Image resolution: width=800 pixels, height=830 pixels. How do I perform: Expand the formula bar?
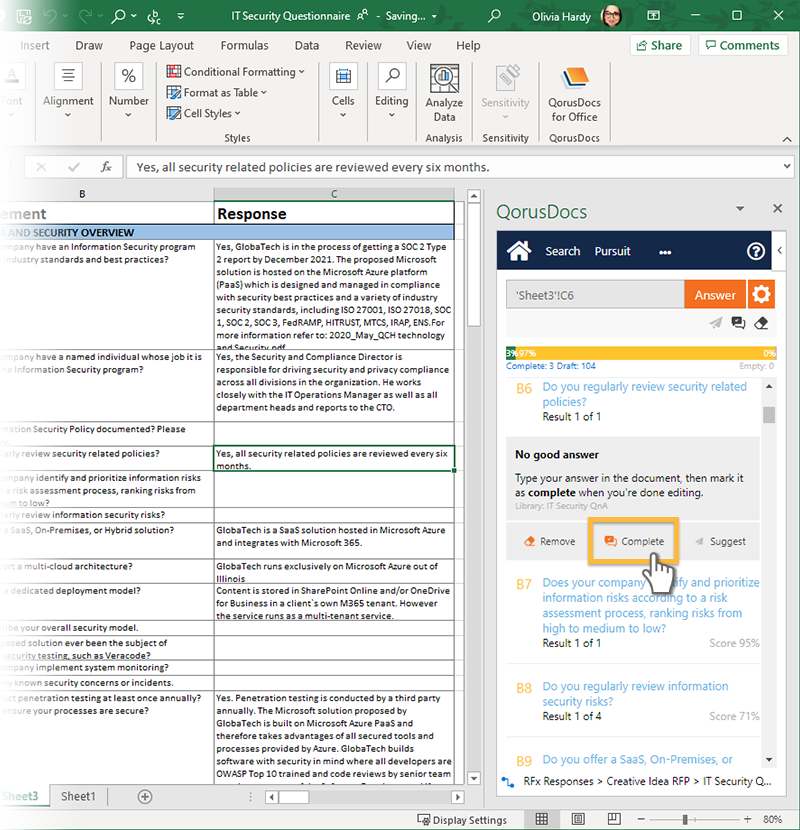tap(786, 167)
